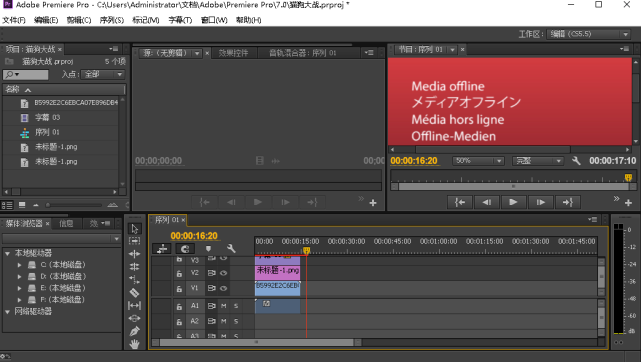
Task: Select the Ripple Edit tool
Action: pos(134,254)
